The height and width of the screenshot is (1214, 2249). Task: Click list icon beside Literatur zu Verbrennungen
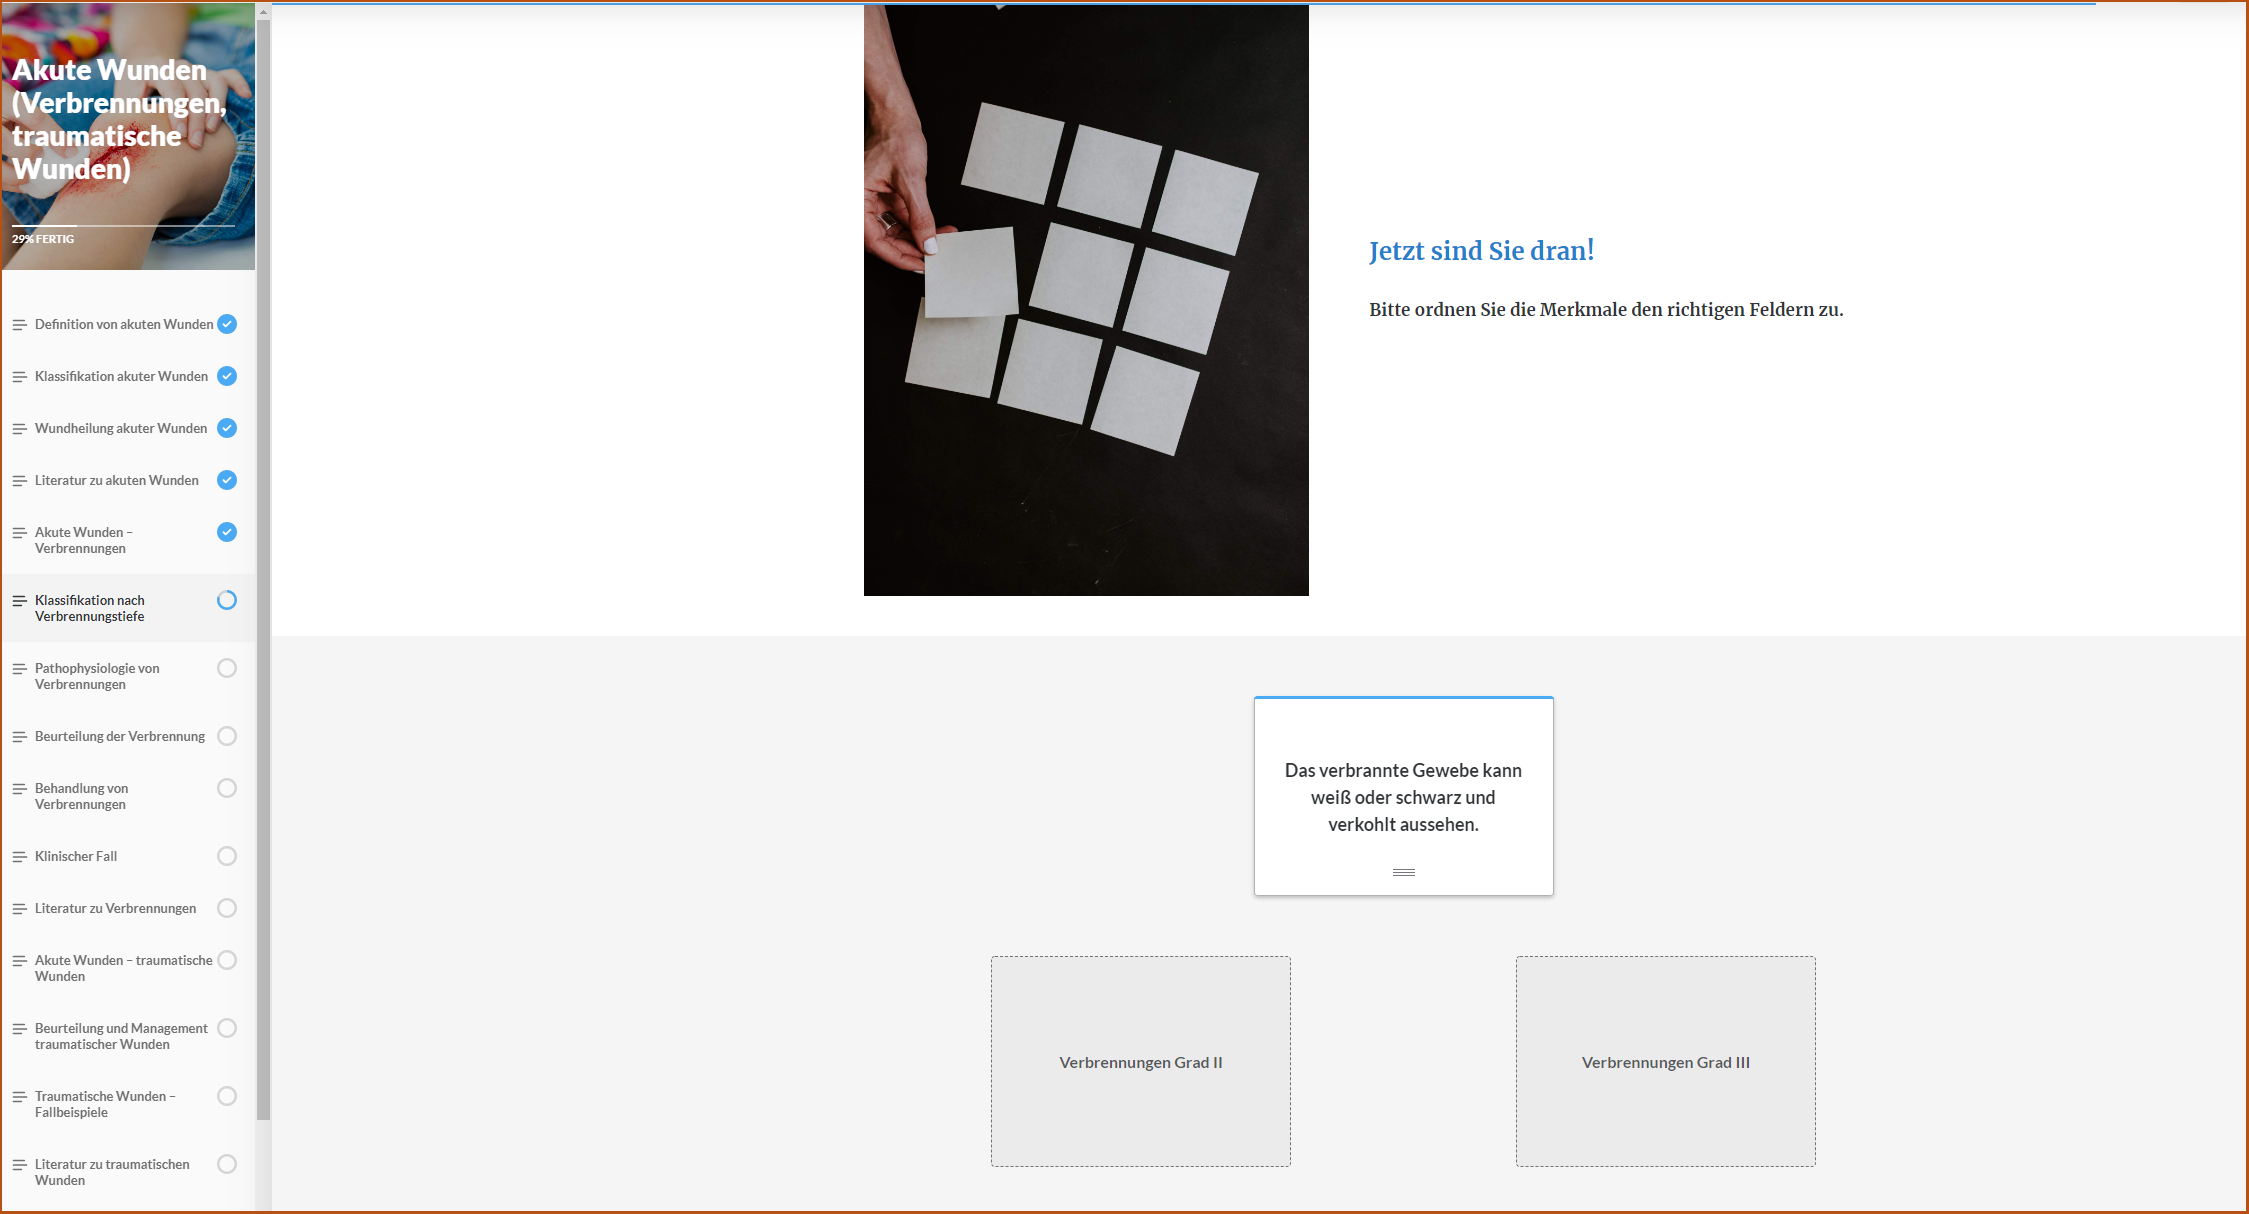coord(19,909)
